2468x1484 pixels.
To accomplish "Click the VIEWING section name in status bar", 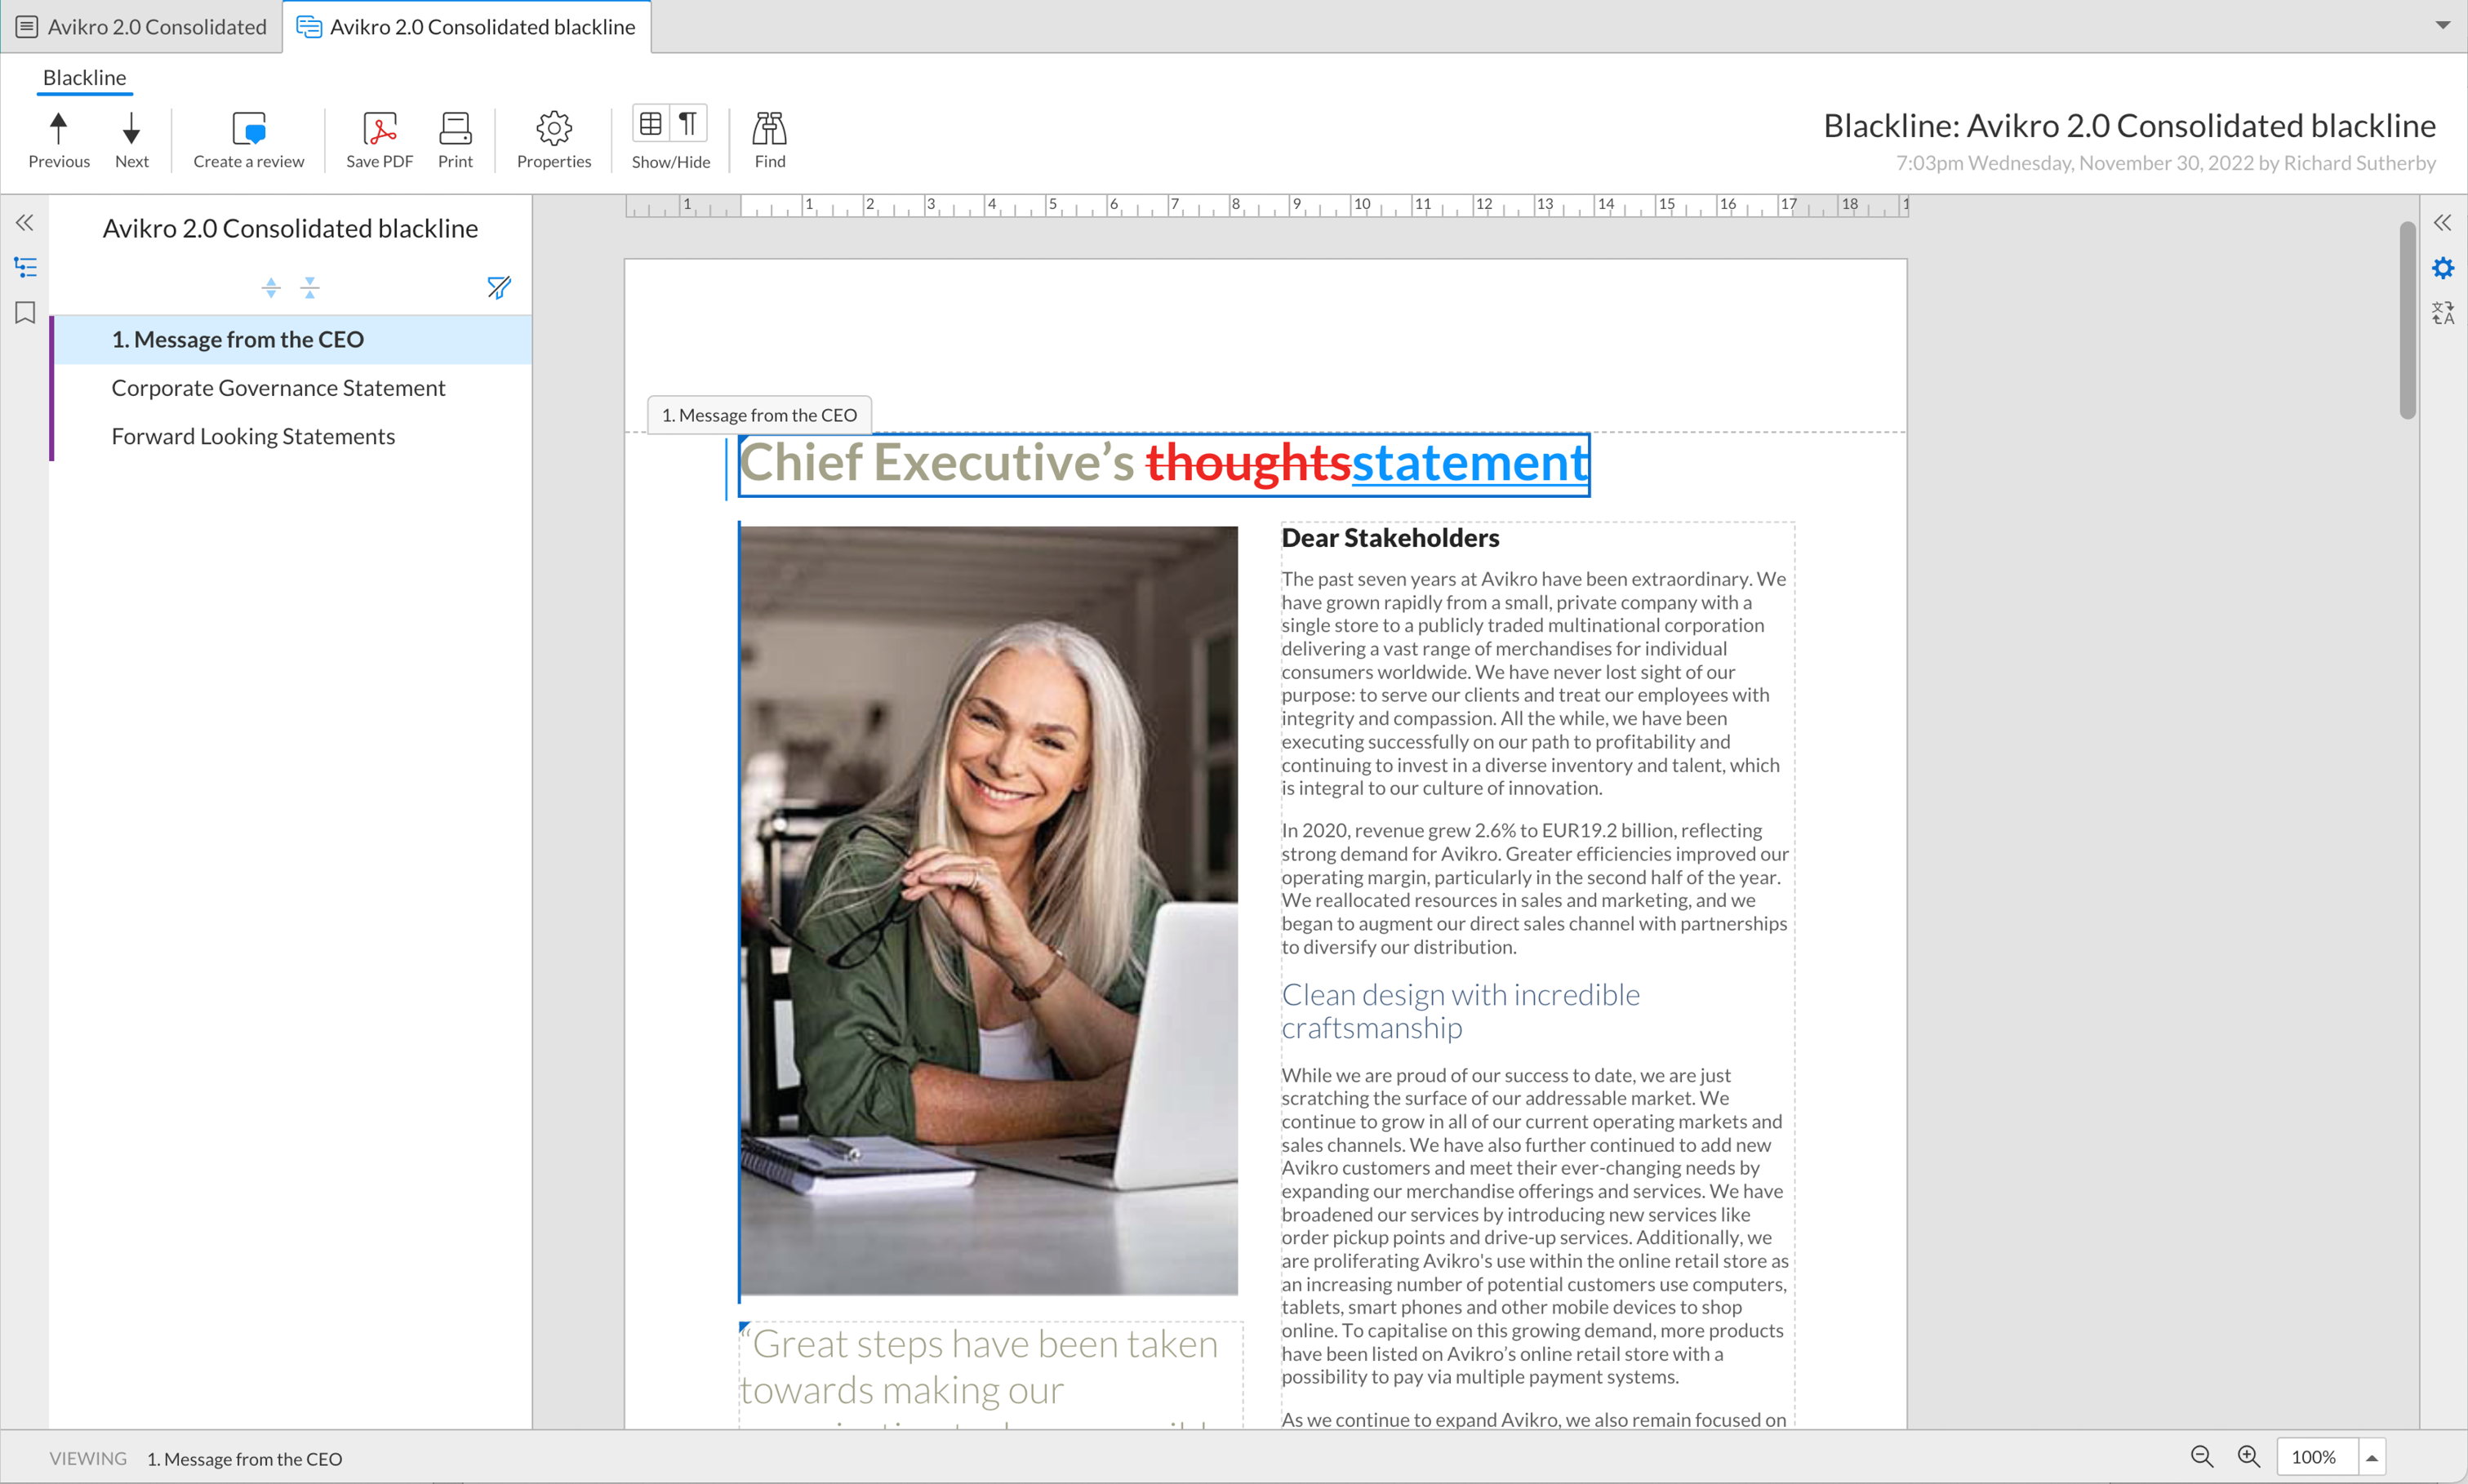I will [245, 1458].
